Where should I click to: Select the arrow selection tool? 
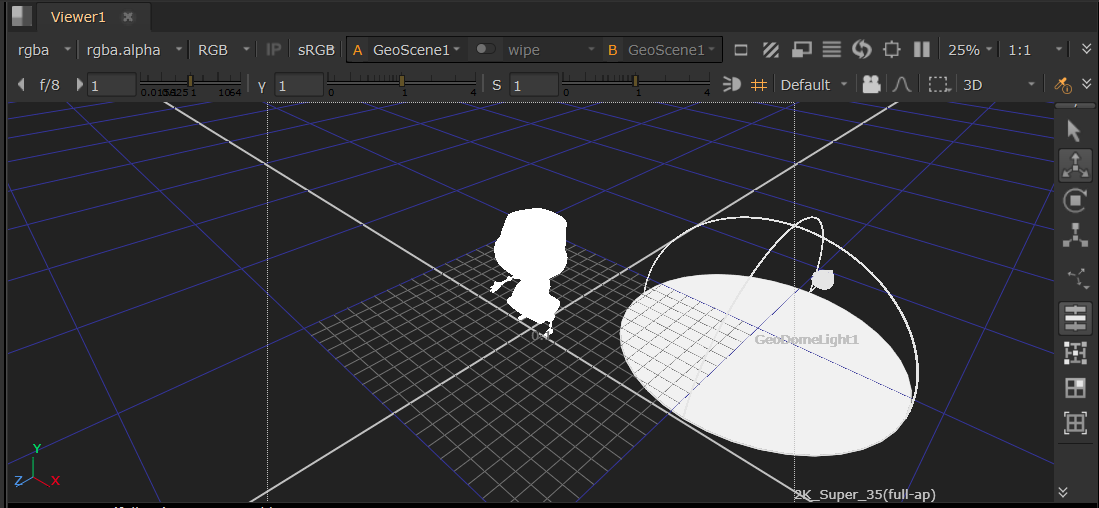click(x=1074, y=131)
